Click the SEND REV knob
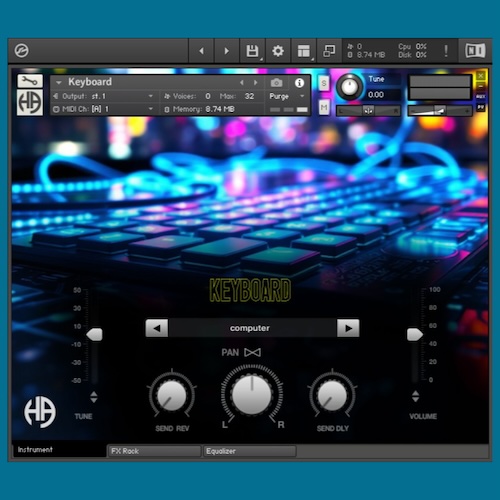Viewport: 500px width, 500px height. [172, 395]
